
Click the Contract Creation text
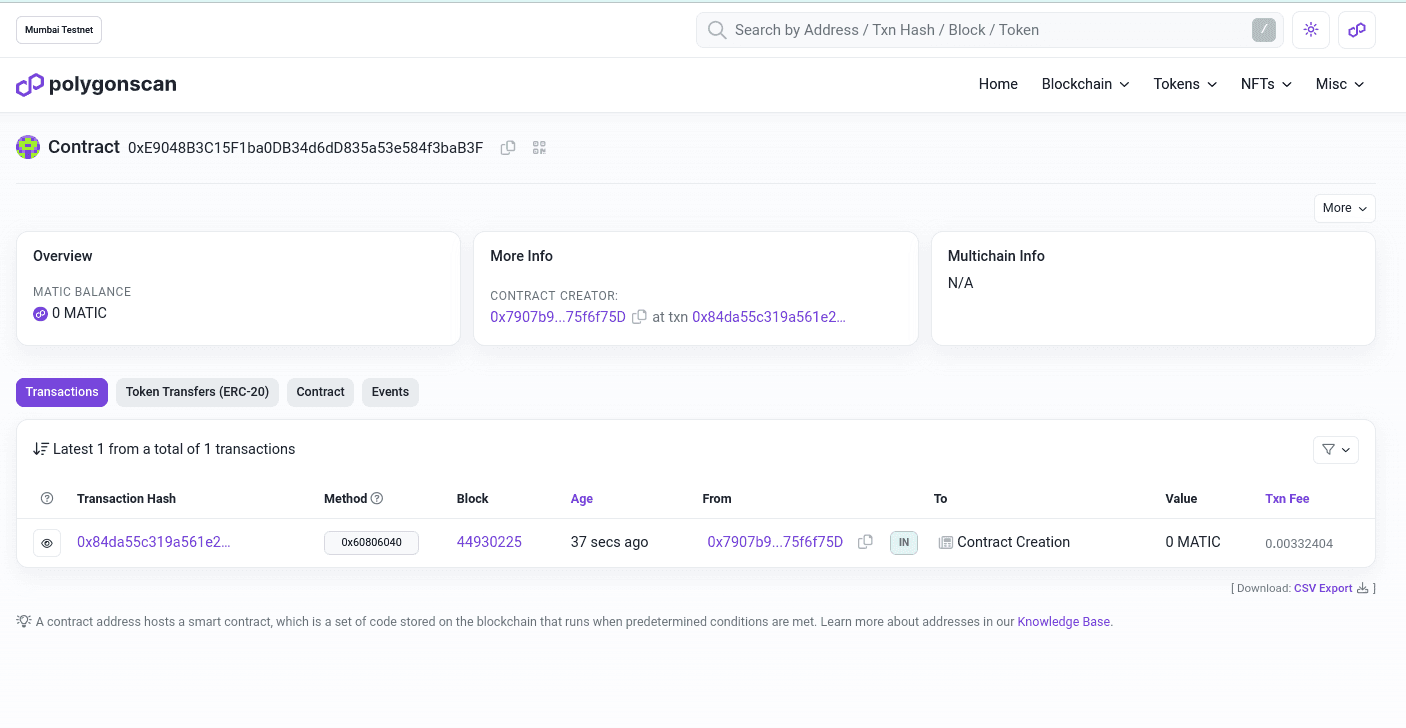tap(1013, 542)
